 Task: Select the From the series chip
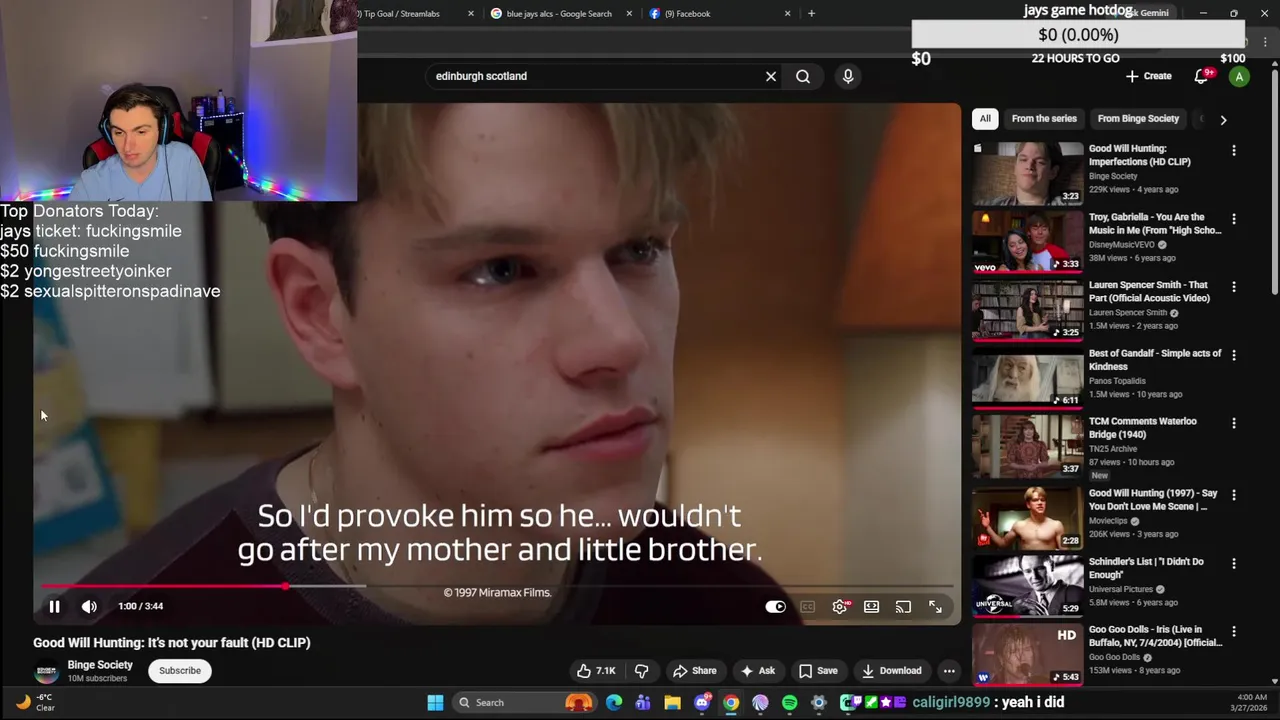pos(1044,118)
